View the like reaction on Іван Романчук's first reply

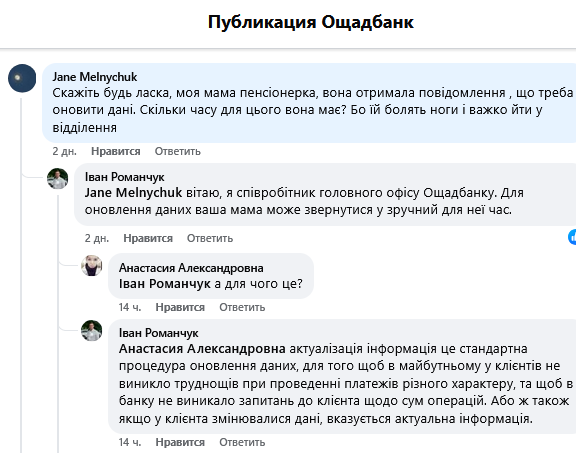(x=572, y=237)
